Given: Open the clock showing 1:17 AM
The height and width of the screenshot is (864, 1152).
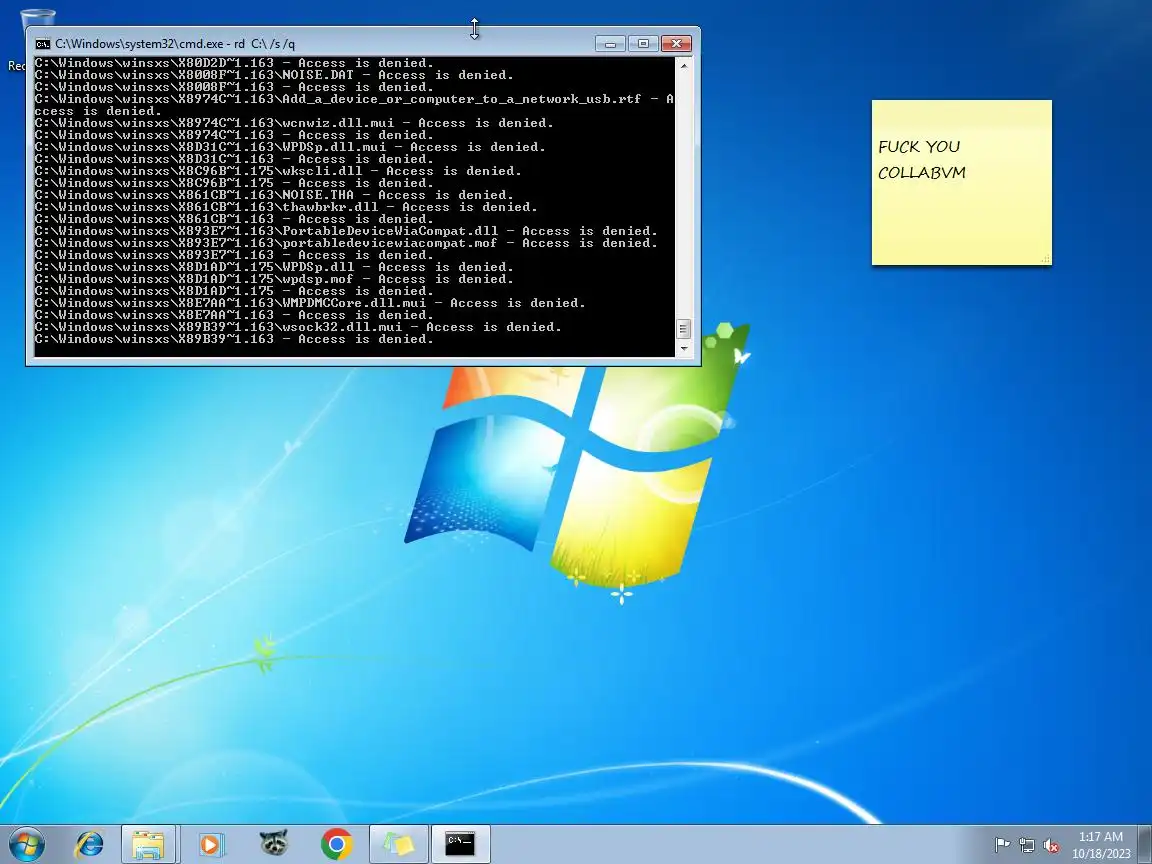Looking at the screenshot, I should 1101,845.
